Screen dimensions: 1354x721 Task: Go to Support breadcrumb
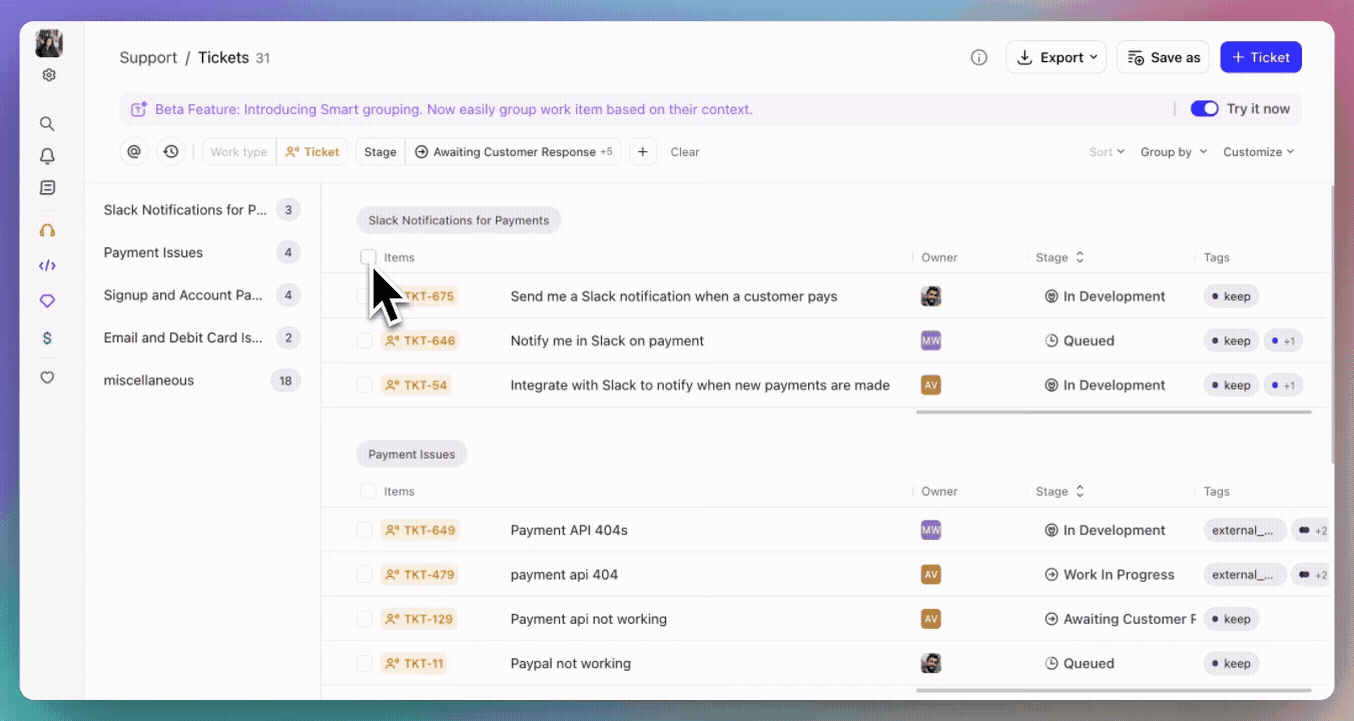coord(148,58)
